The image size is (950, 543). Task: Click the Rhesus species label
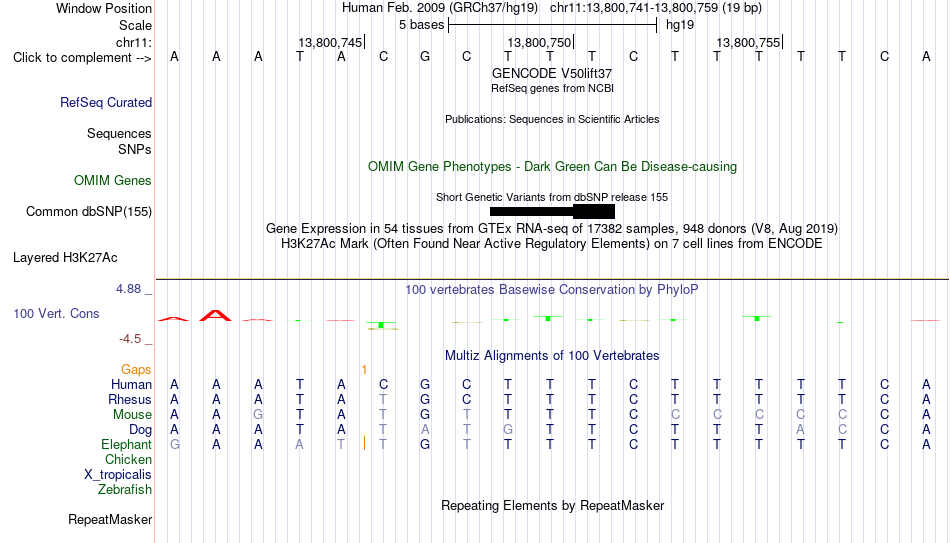130,400
